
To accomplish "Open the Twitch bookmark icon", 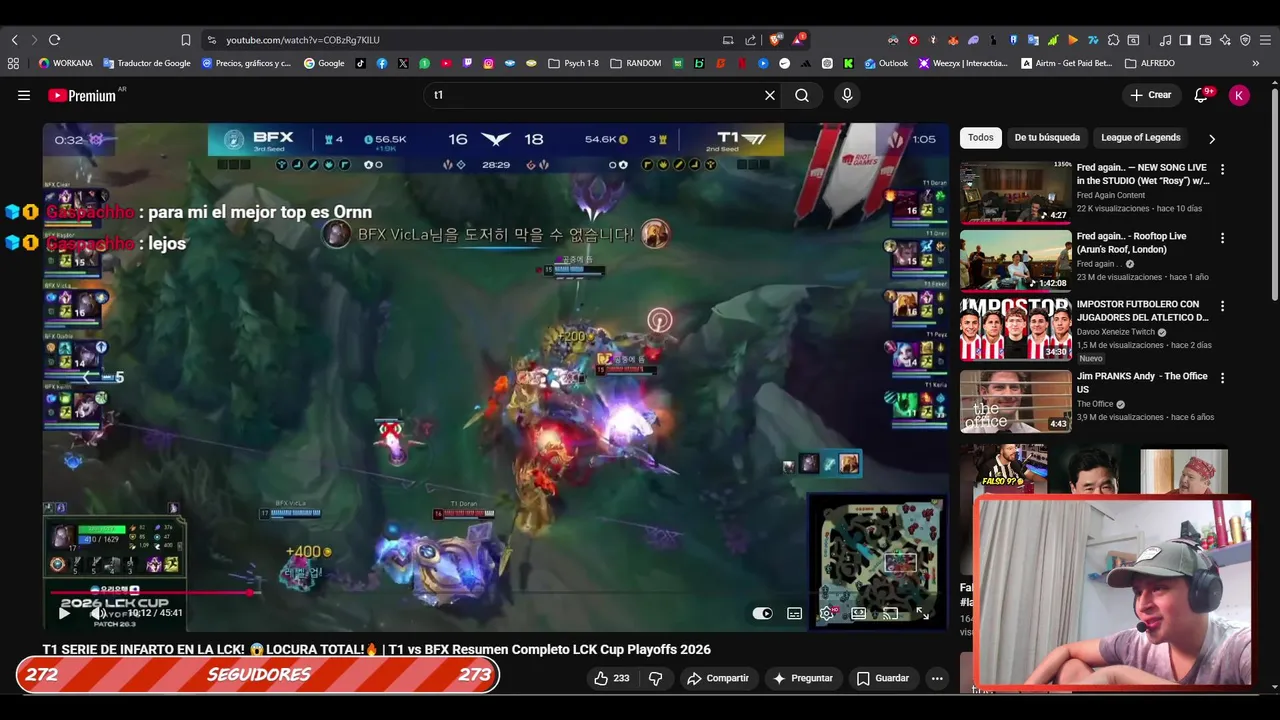I will [x=467, y=63].
